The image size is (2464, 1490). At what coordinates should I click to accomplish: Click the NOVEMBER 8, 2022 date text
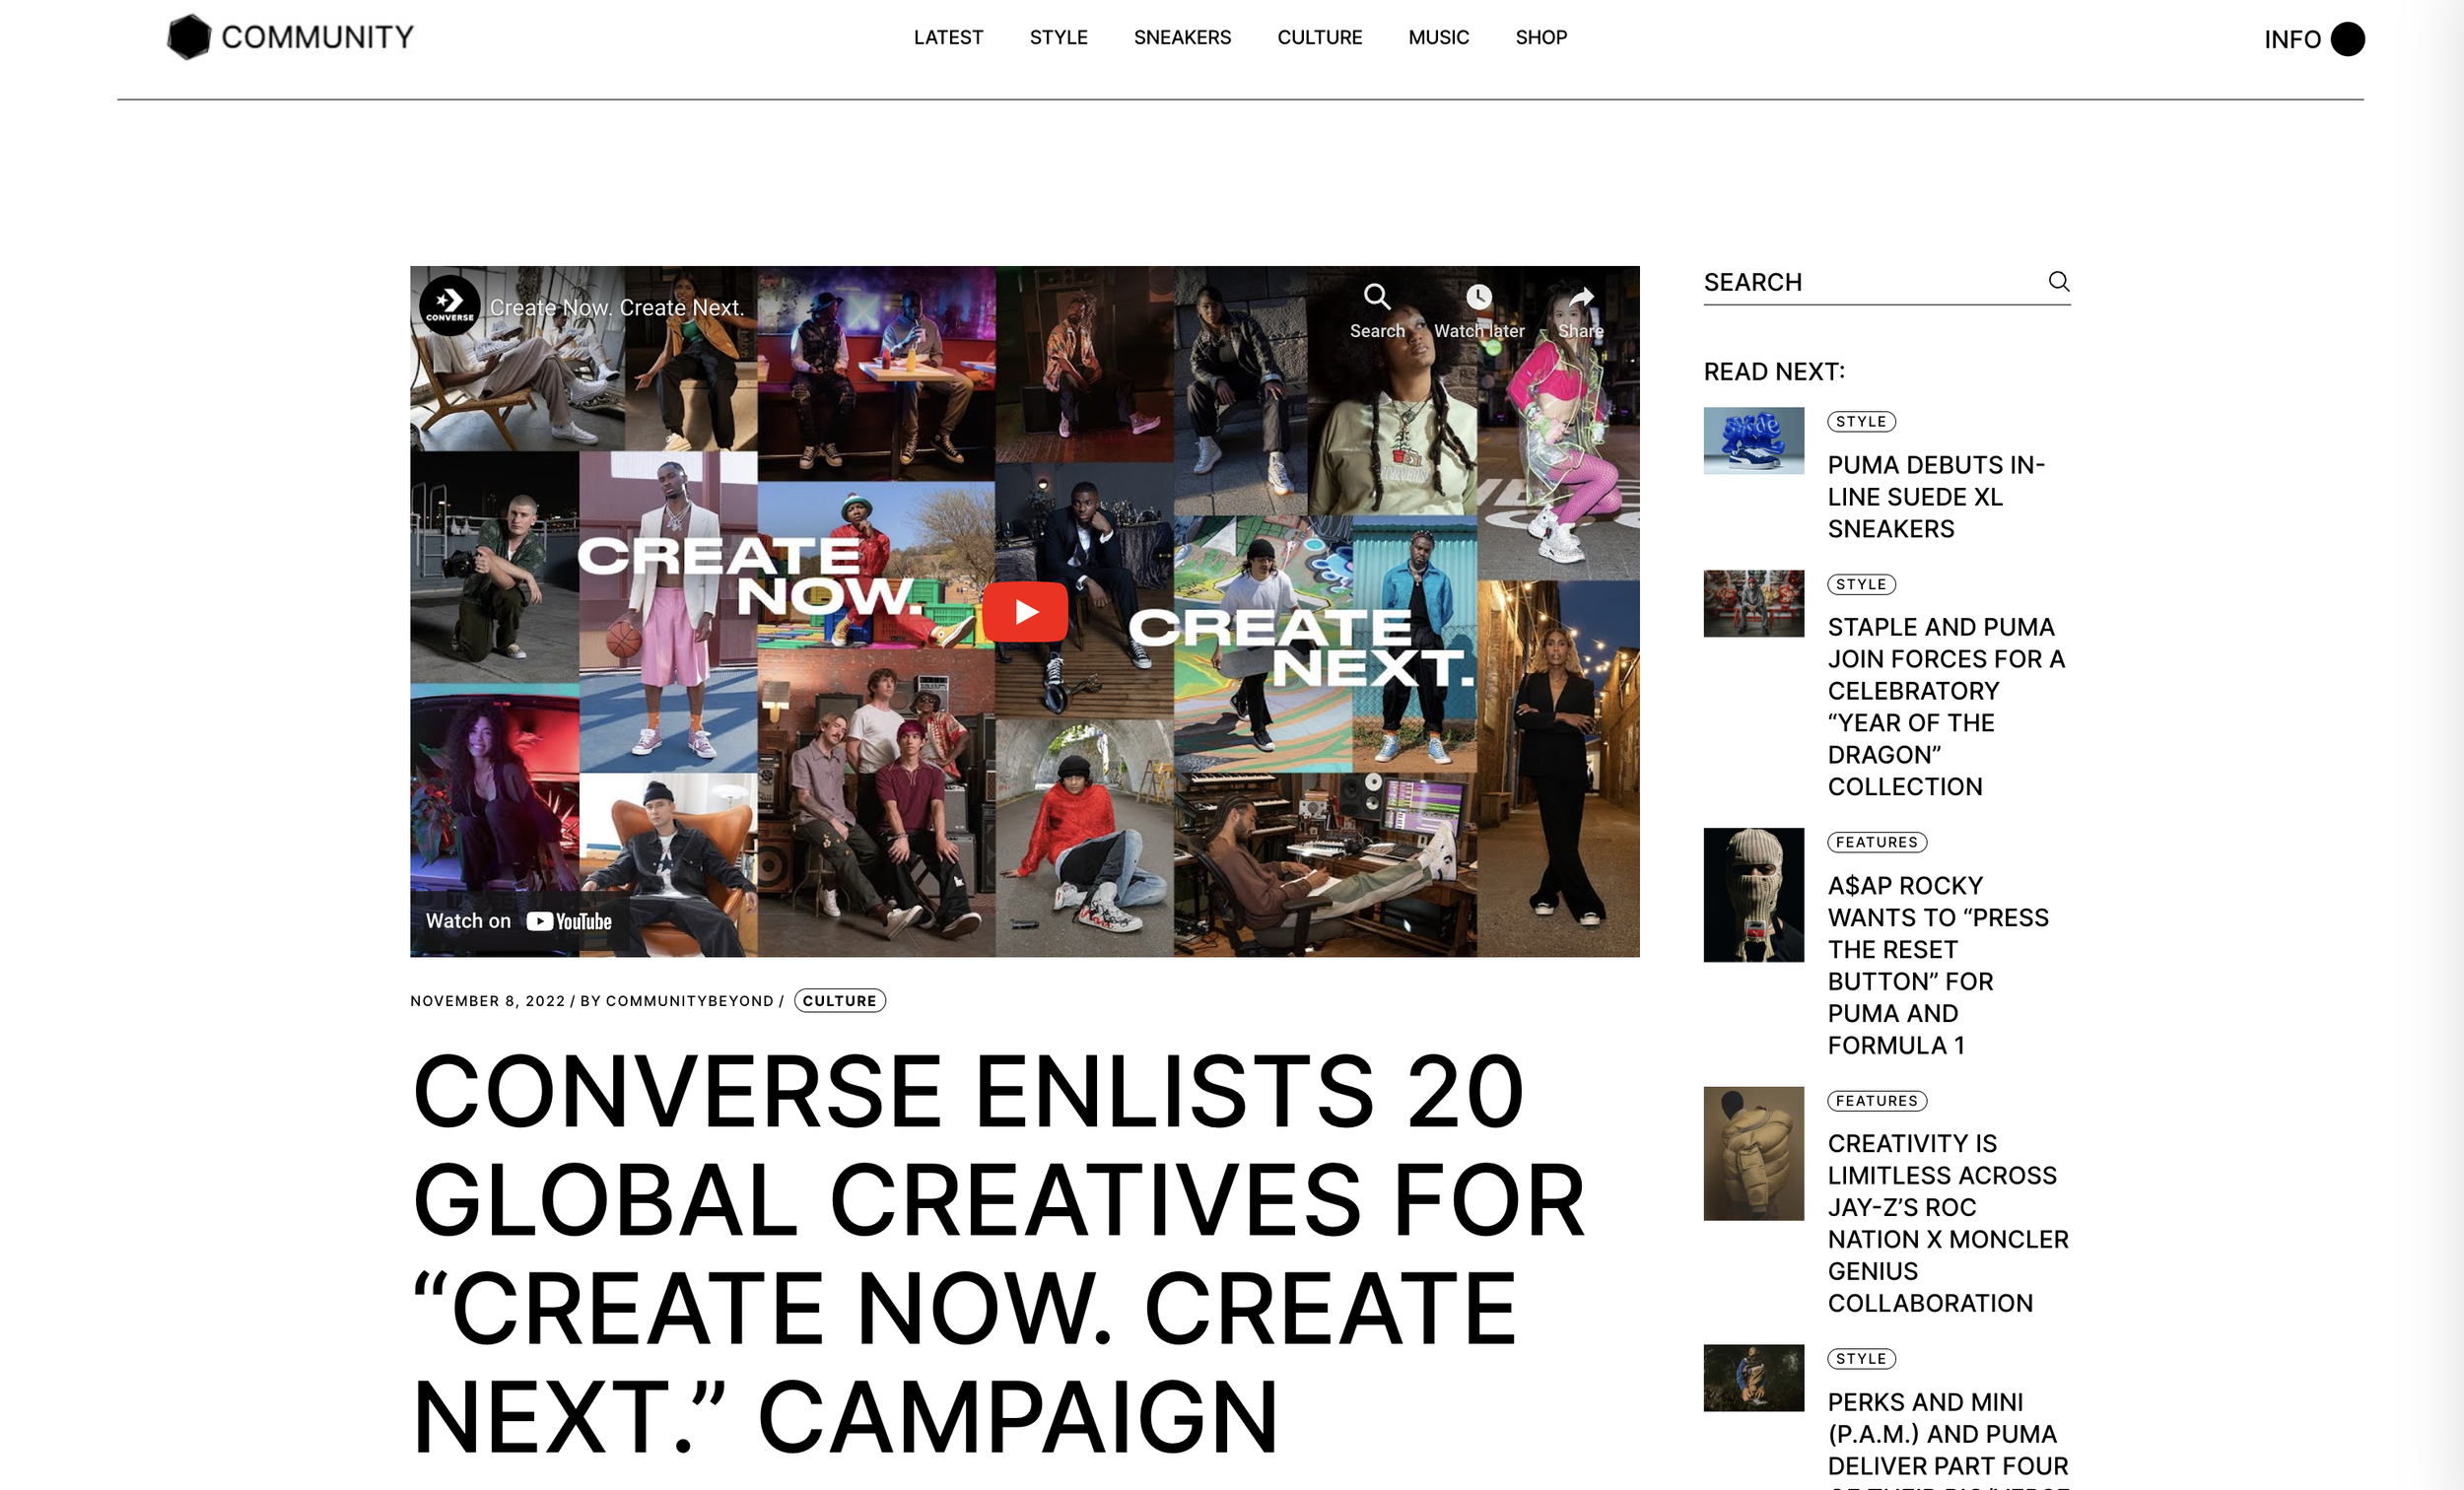pyautogui.click(x=487, y=1001)
